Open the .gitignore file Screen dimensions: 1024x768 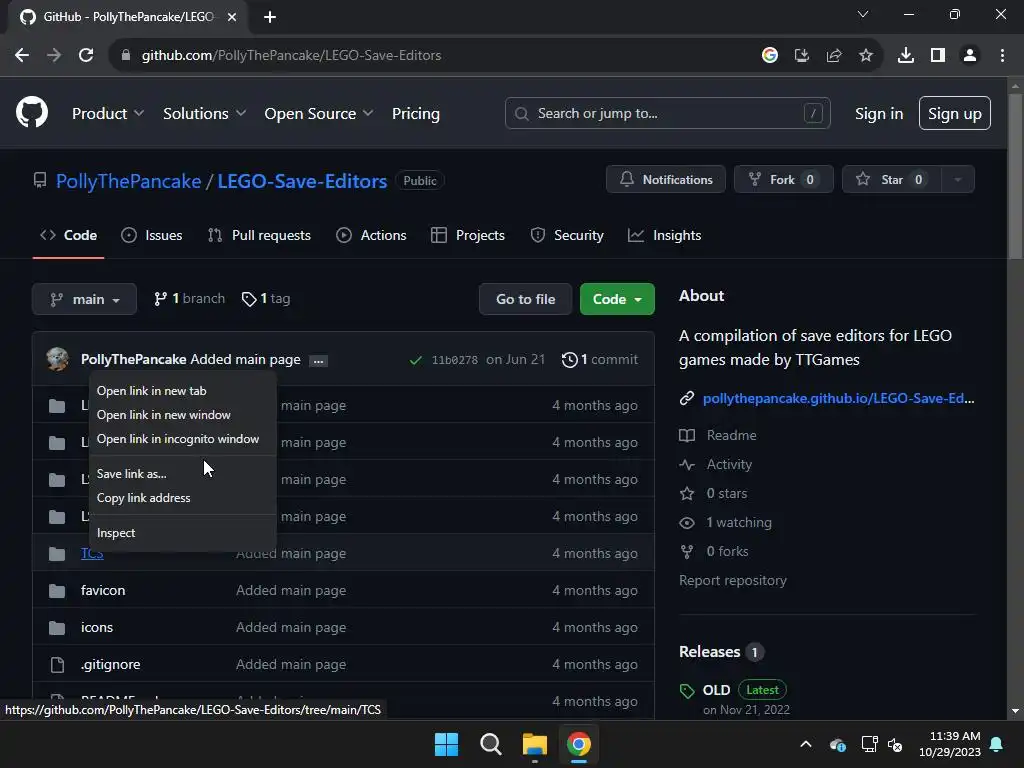click(110, 665)
